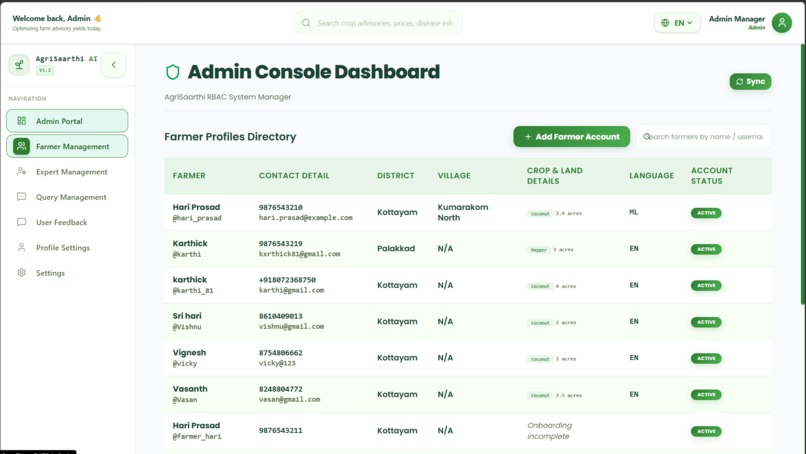Viewport: 806px width, 454px height.
Task: Click the Farmer Management people icon
Action: point(22,146)
